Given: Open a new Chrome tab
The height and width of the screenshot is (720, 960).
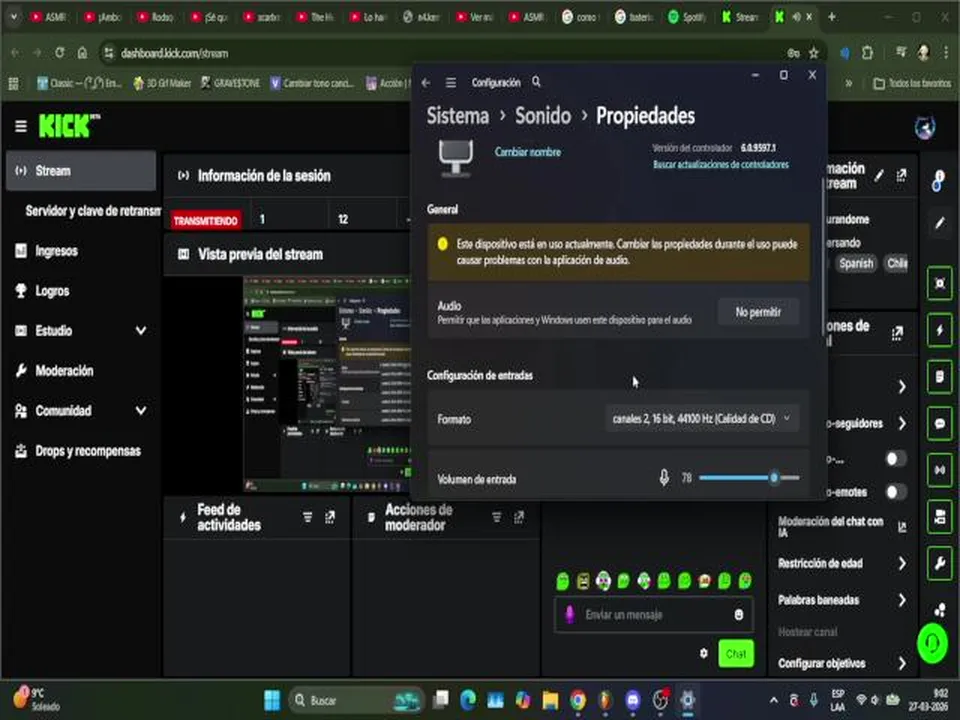Looking at the screenshot, I should (831, 17).
